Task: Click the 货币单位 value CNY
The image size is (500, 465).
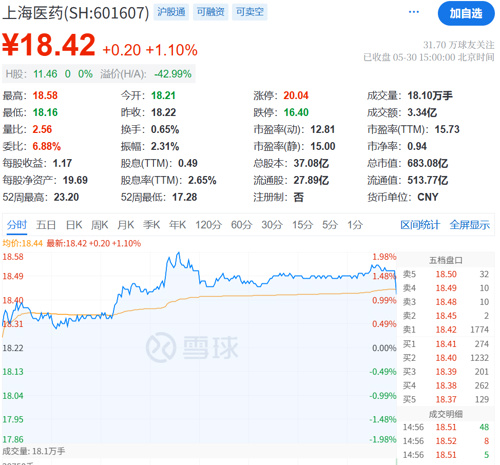Action: [428, 197]
